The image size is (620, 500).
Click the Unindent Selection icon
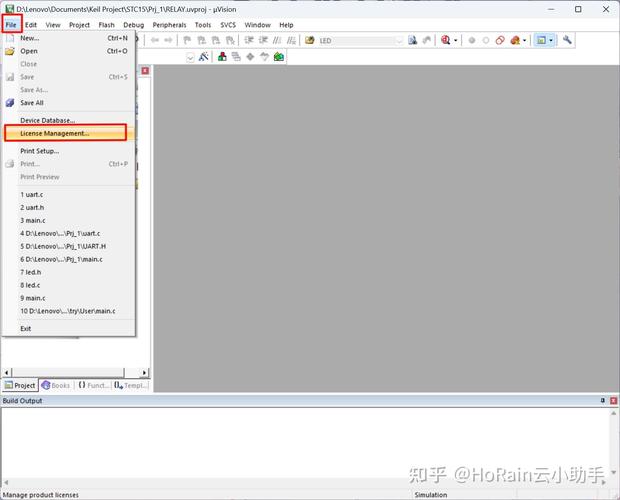click(263, 40)
